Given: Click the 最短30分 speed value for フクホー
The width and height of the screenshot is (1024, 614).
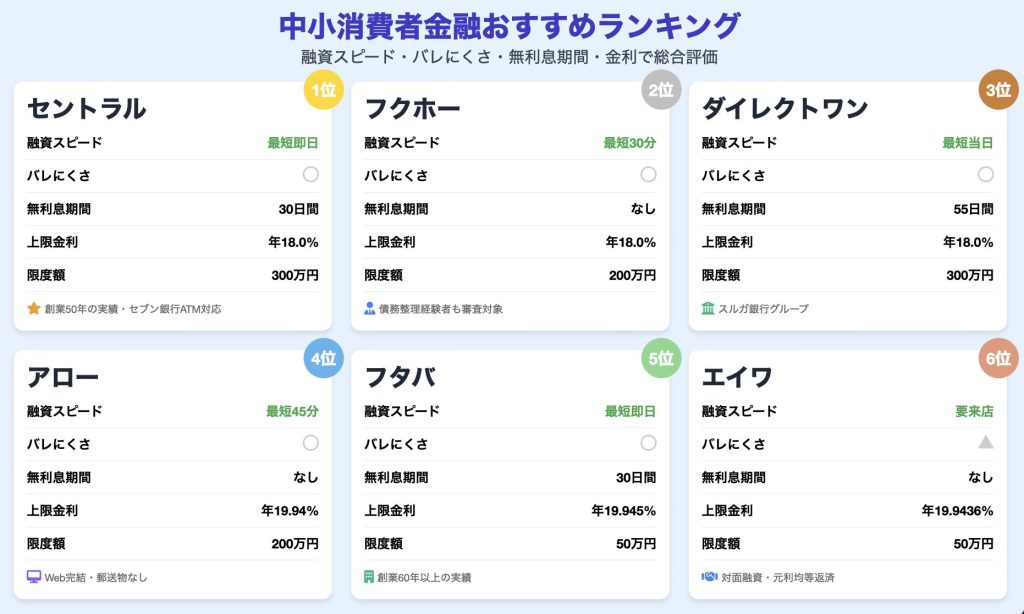Looking at the screenshot, I should (630, 143).
